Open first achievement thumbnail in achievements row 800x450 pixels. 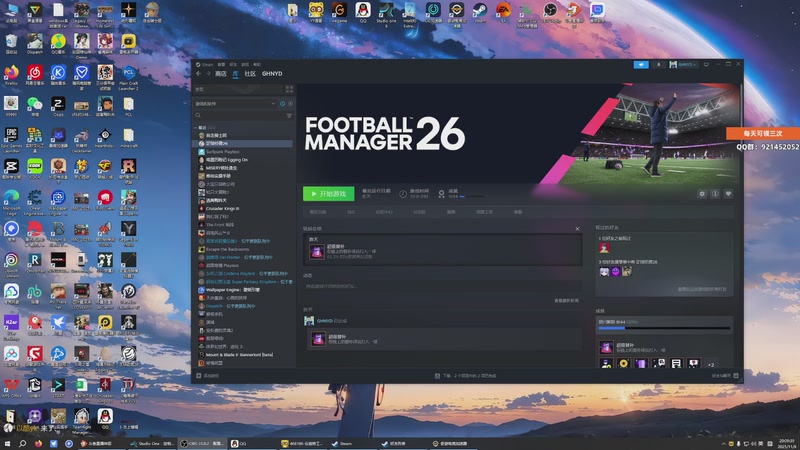(x=606, y=364)
